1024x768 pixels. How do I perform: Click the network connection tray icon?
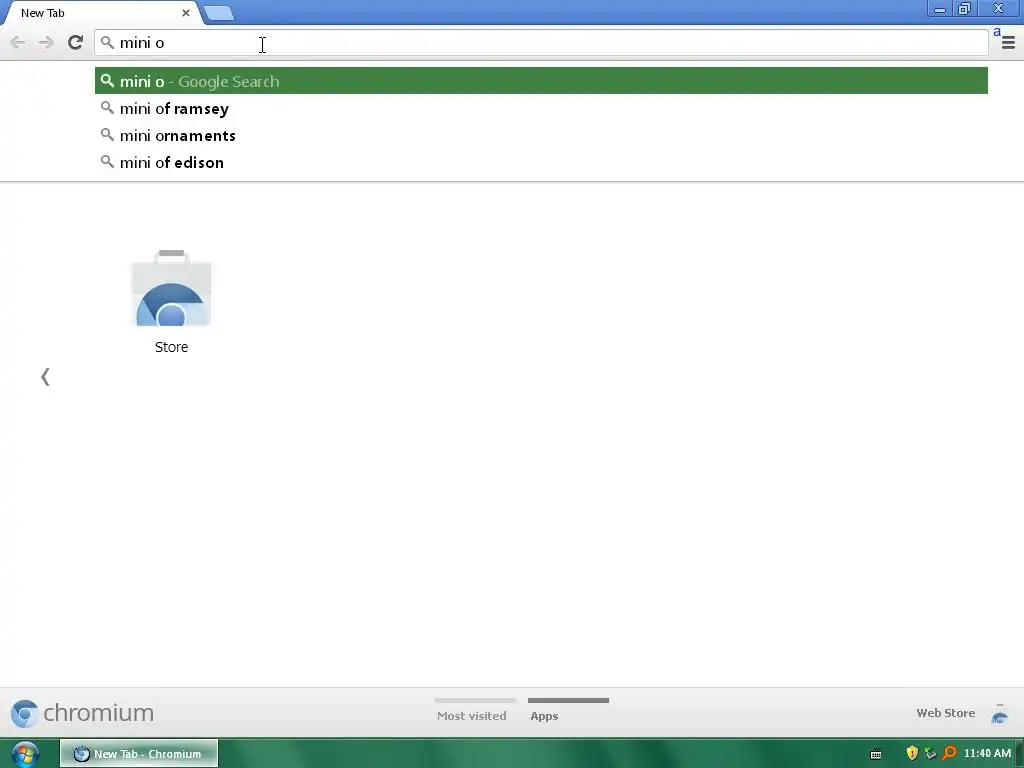point(930,754)
